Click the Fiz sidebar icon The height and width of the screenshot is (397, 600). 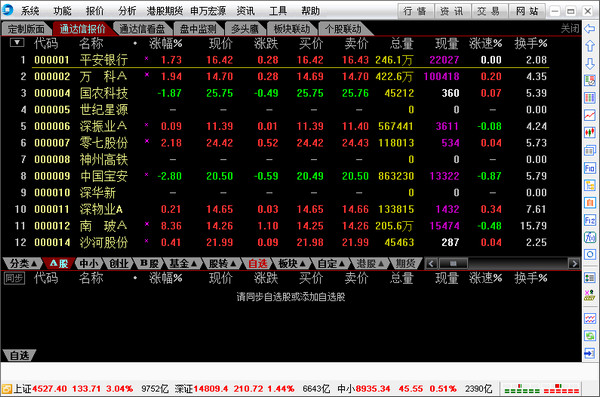point(590,220)
